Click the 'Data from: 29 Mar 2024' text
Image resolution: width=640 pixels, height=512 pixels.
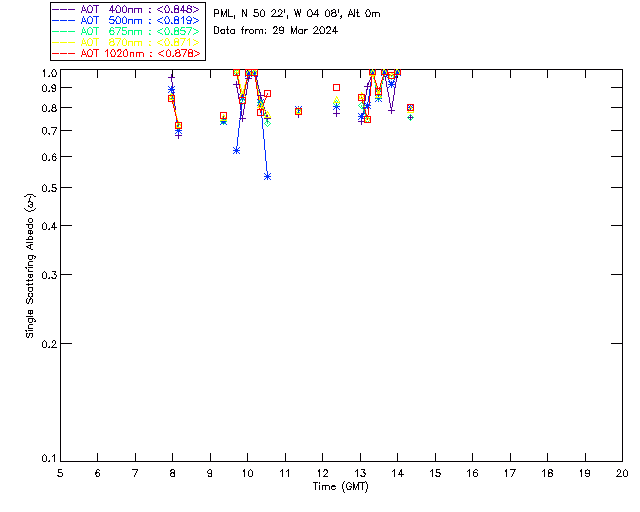[276, 31]
